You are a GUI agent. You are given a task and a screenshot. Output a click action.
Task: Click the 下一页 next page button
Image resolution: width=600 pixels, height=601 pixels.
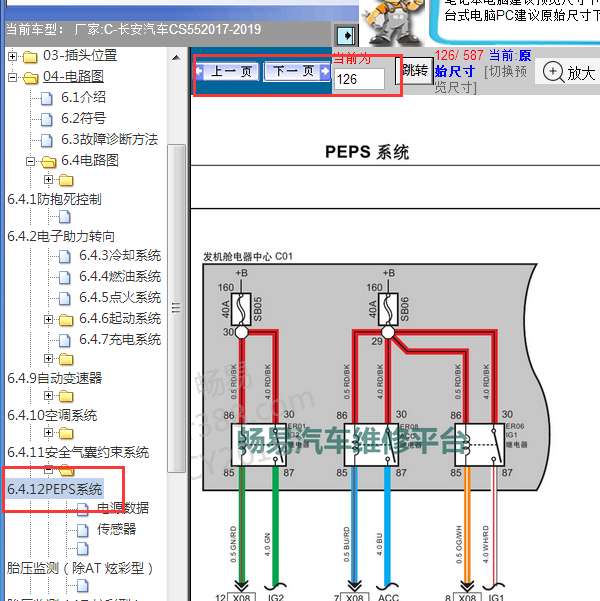coord(297,71)
